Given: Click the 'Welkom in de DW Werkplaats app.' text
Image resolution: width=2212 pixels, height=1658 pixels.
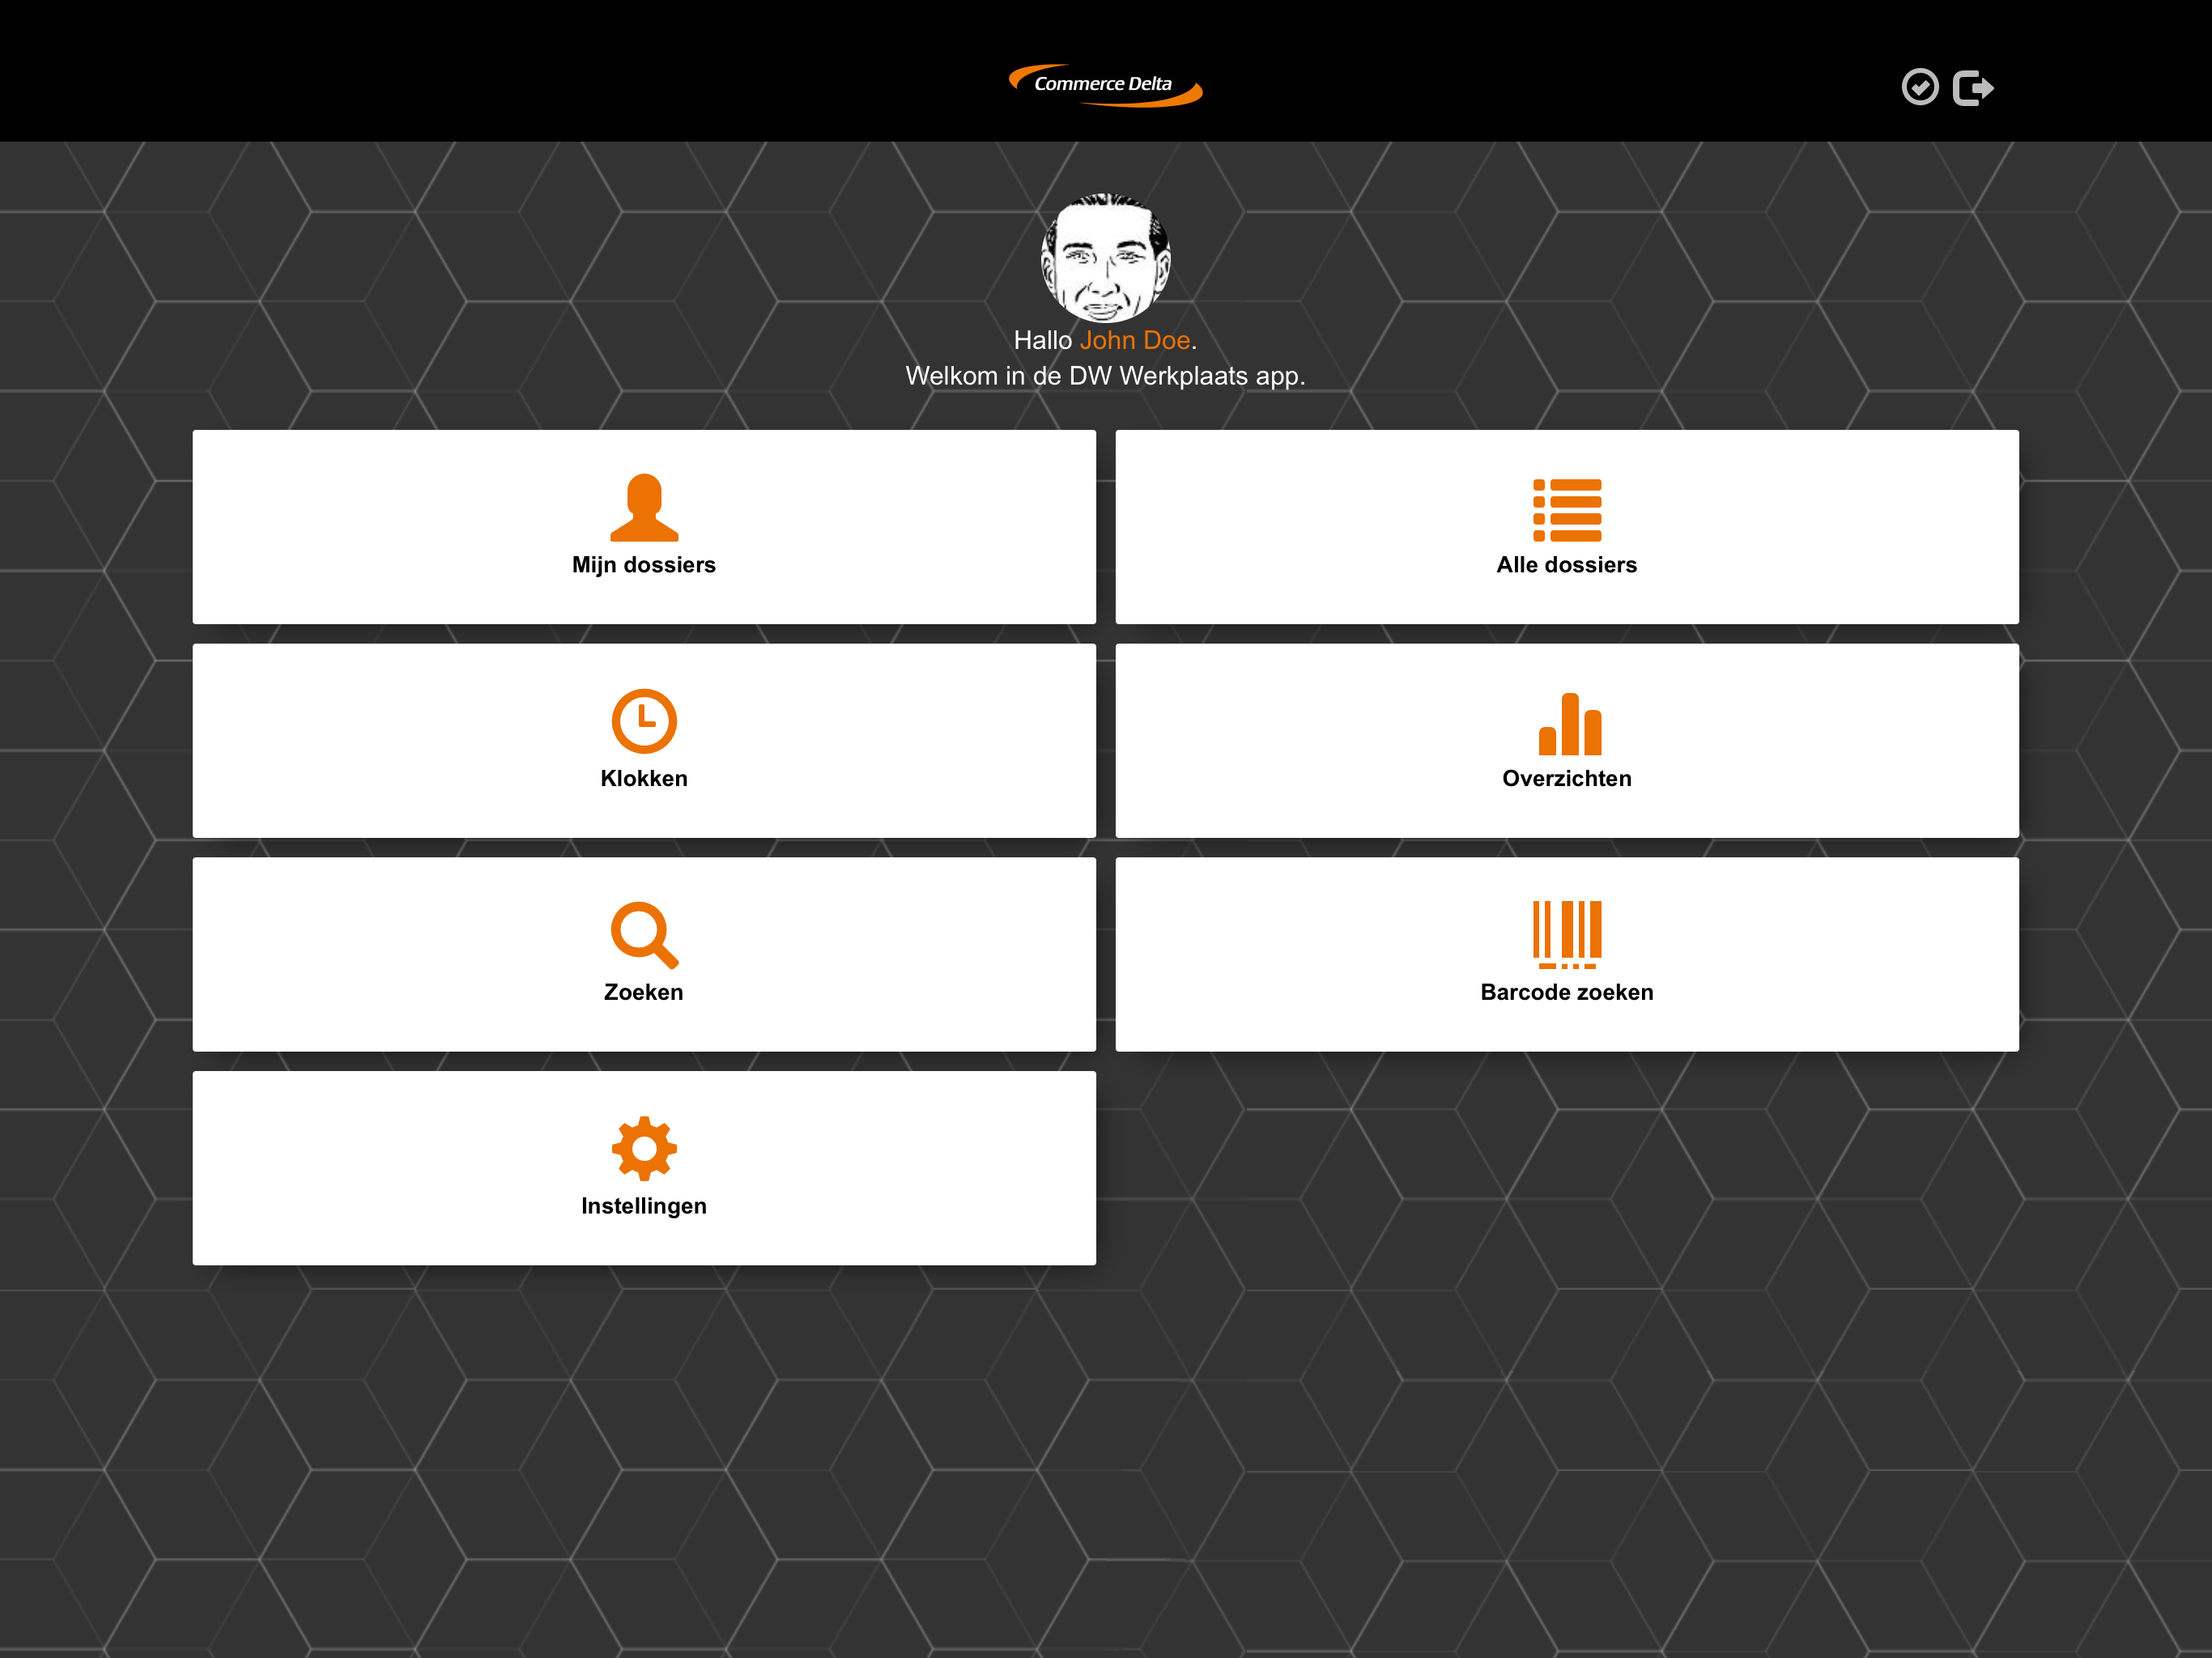Looking at the screenshot, I should pos(1105,376).
